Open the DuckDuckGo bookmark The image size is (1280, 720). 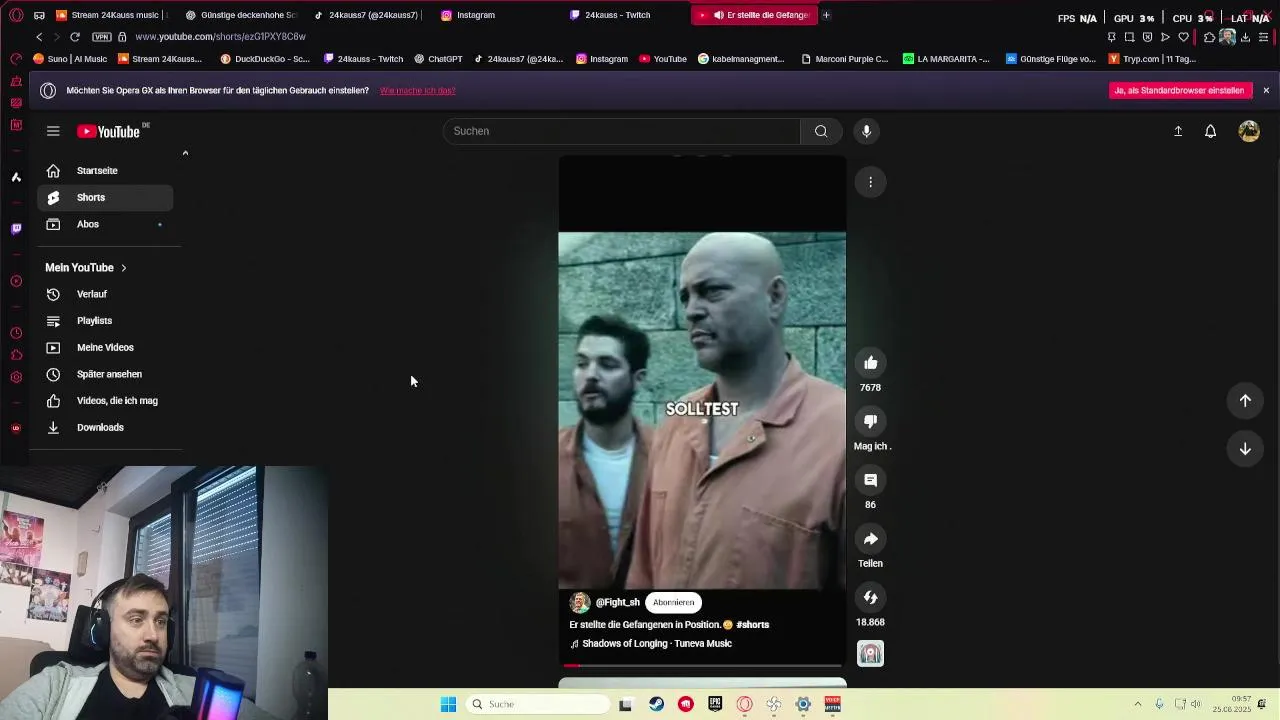pyautogui.click(x=265, y=59)
